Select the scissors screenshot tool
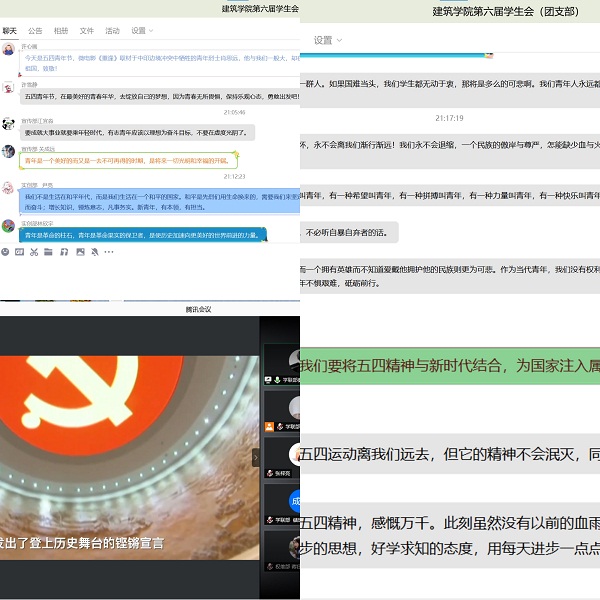 pyautogui.click(x=34, y=251)
